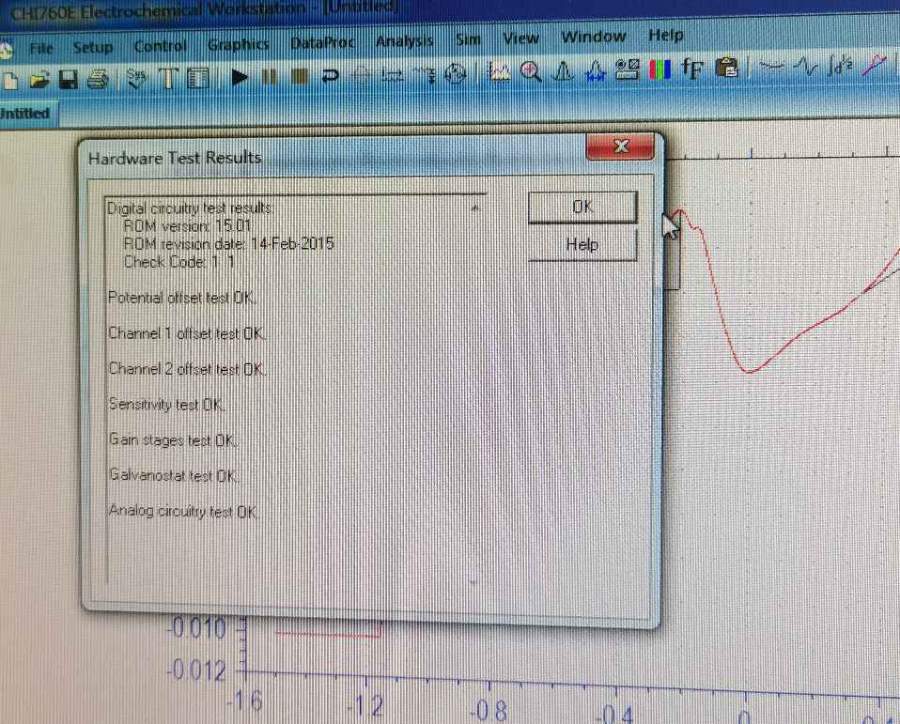Show Present Data Plot icon
The width and height of the screenshot is (900, 724).
pos(499,72)
